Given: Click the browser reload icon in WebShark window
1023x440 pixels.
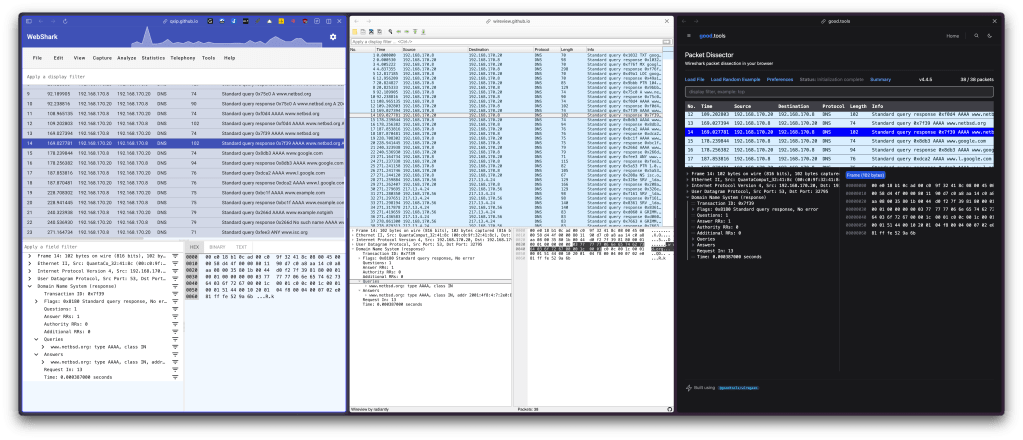Looking at the screenshot, I should pos(65,20).
